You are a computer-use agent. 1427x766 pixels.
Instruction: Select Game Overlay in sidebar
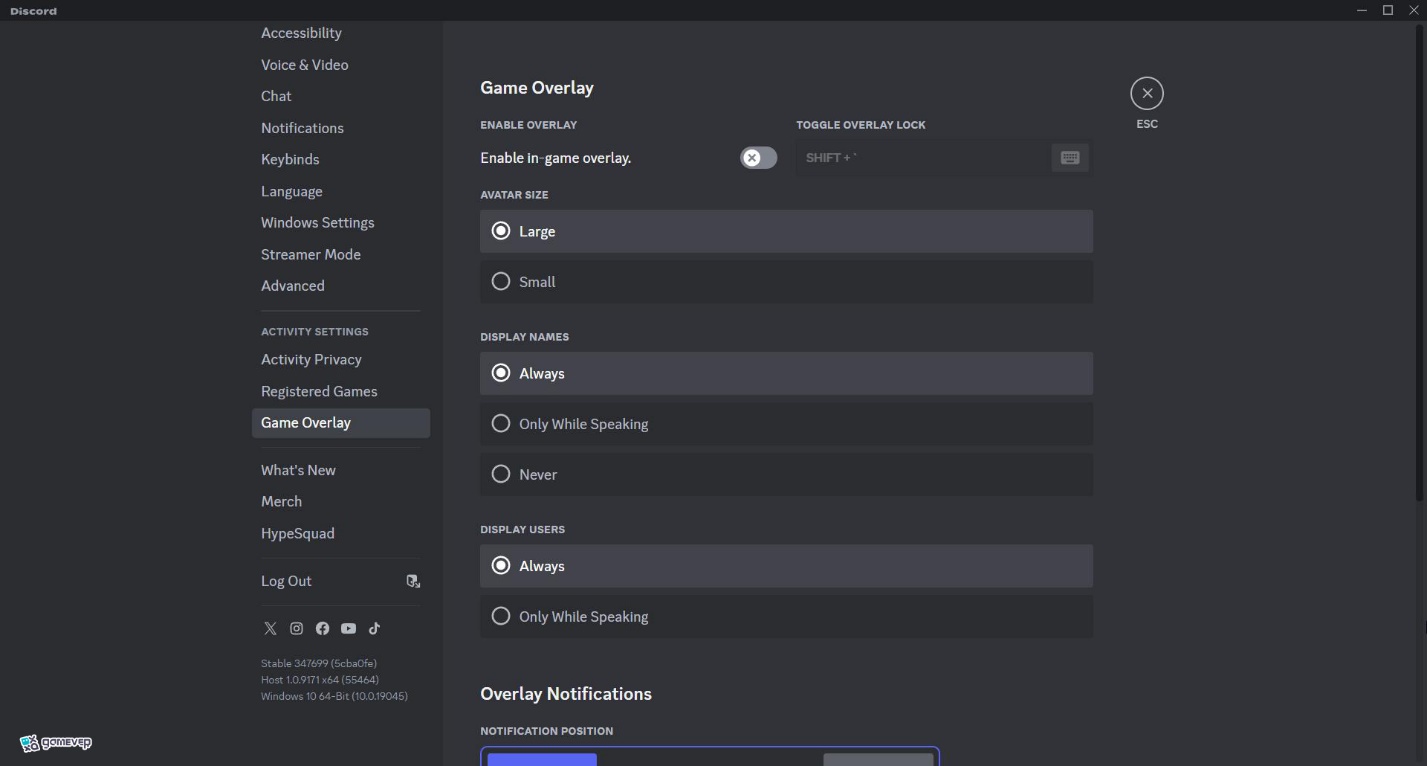[x=341, y=423]
